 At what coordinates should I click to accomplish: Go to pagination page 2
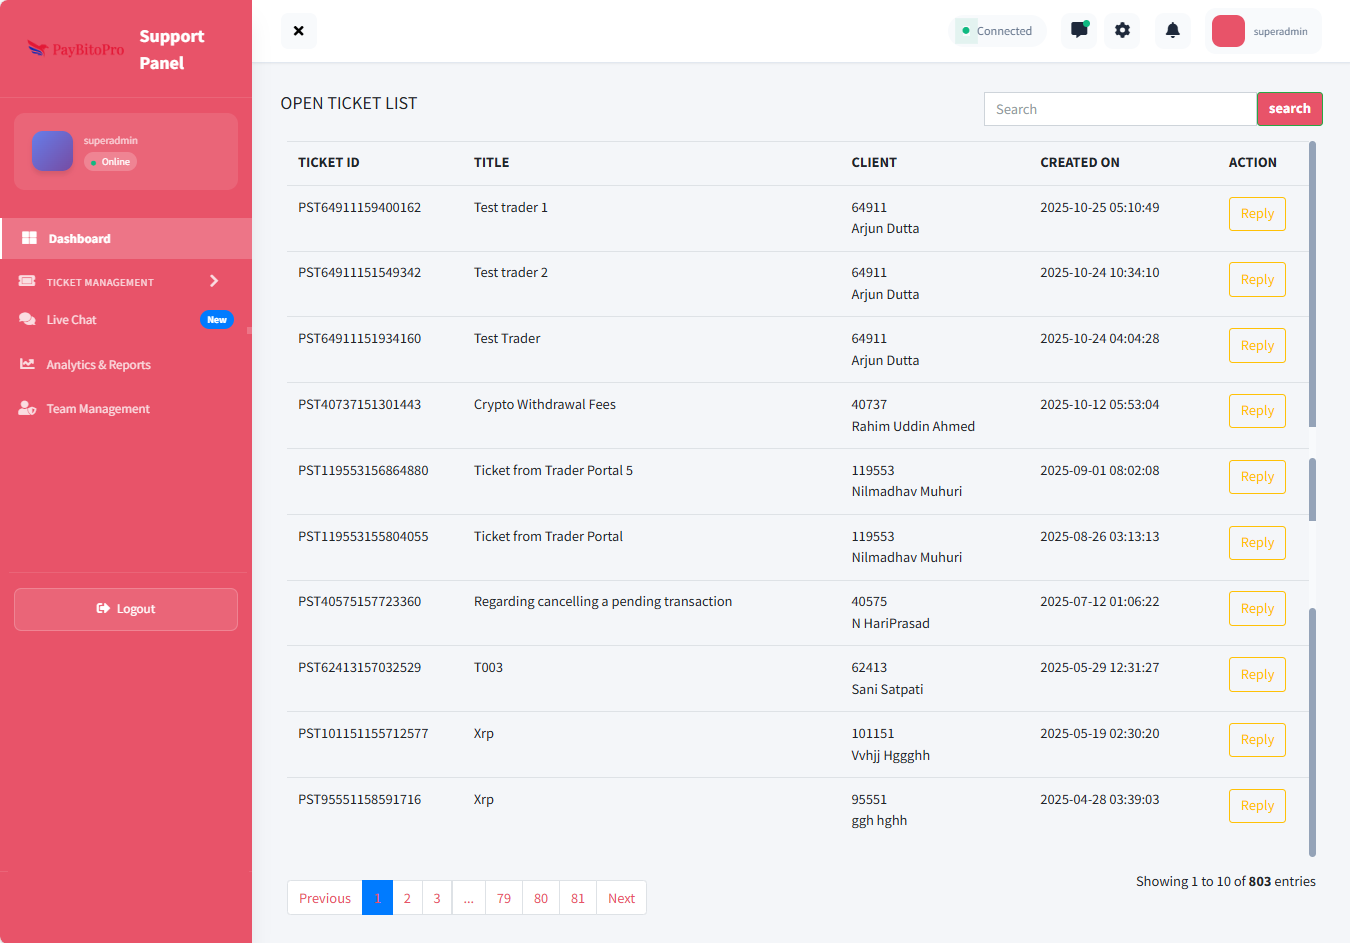click(407, 898)
